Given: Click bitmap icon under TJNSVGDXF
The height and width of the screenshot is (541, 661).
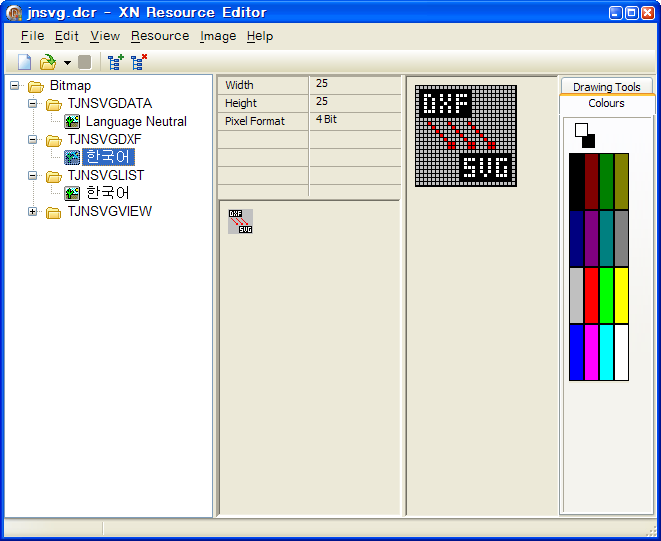Looking at the screenshot, I should point(72,158).
